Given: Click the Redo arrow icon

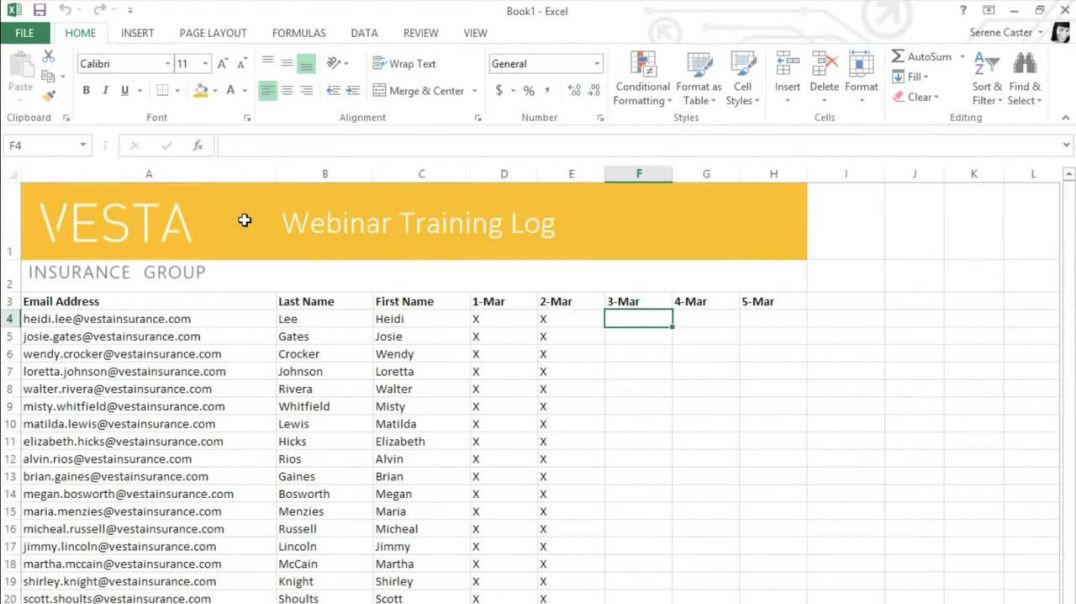Looking at the screenshot, I should coord(100,10).
